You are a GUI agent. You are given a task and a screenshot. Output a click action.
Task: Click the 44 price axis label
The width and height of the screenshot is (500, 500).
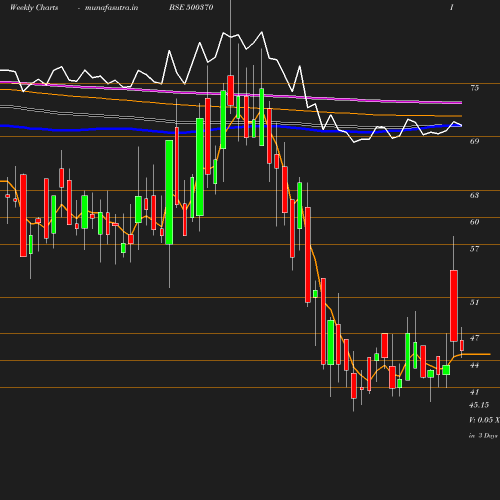click(x=474, y=365)
